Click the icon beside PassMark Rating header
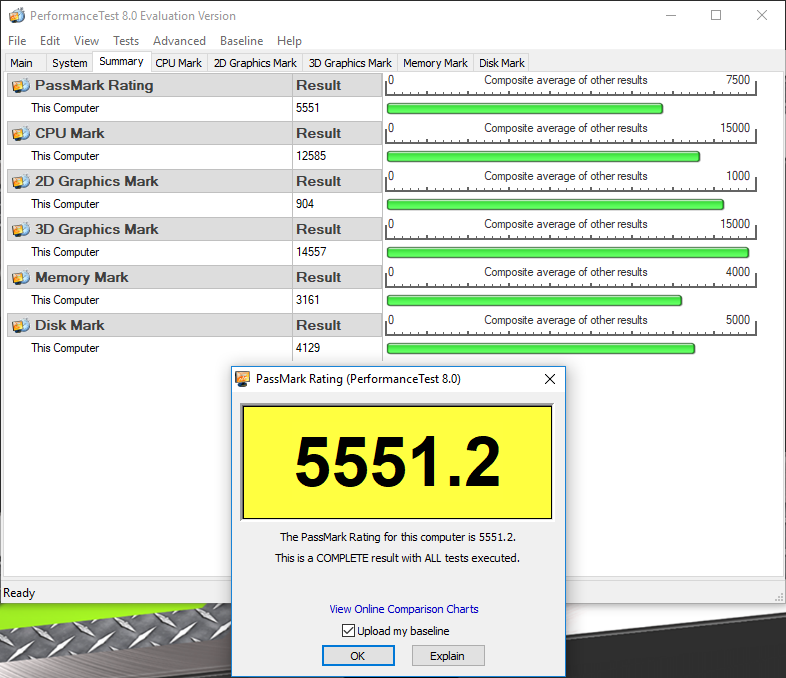Viewport: 786px width, 678px height. pos(21,86)
